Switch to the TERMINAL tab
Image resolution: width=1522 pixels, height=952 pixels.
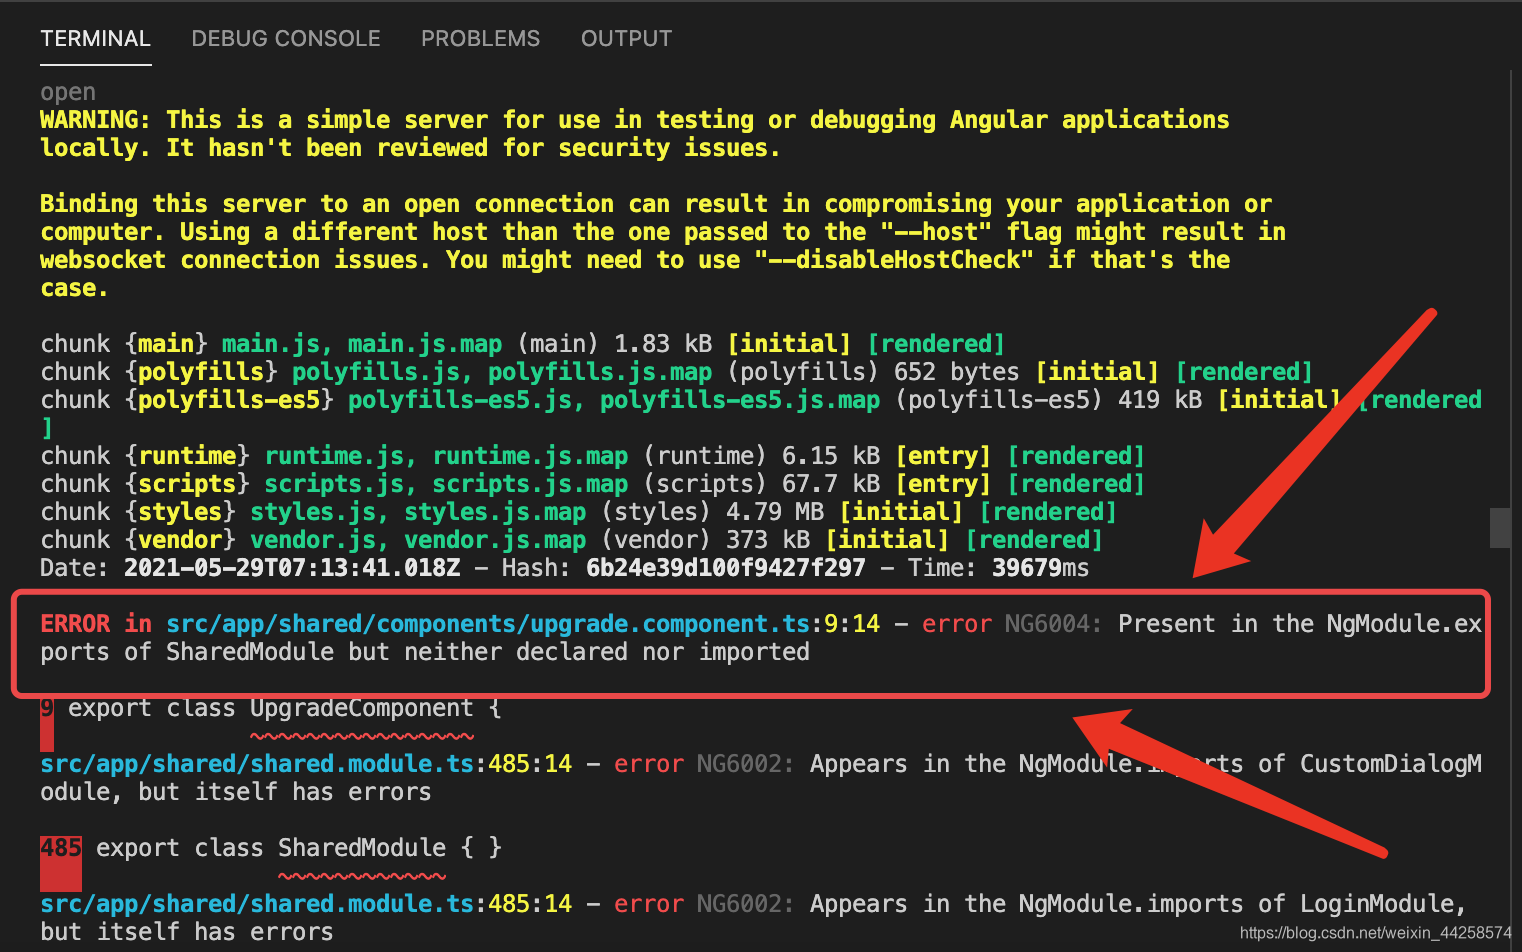95,39
